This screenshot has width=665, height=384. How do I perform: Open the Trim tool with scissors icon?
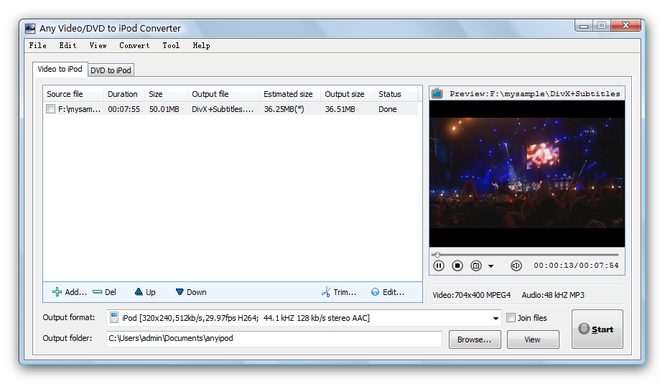click(338, 292)
